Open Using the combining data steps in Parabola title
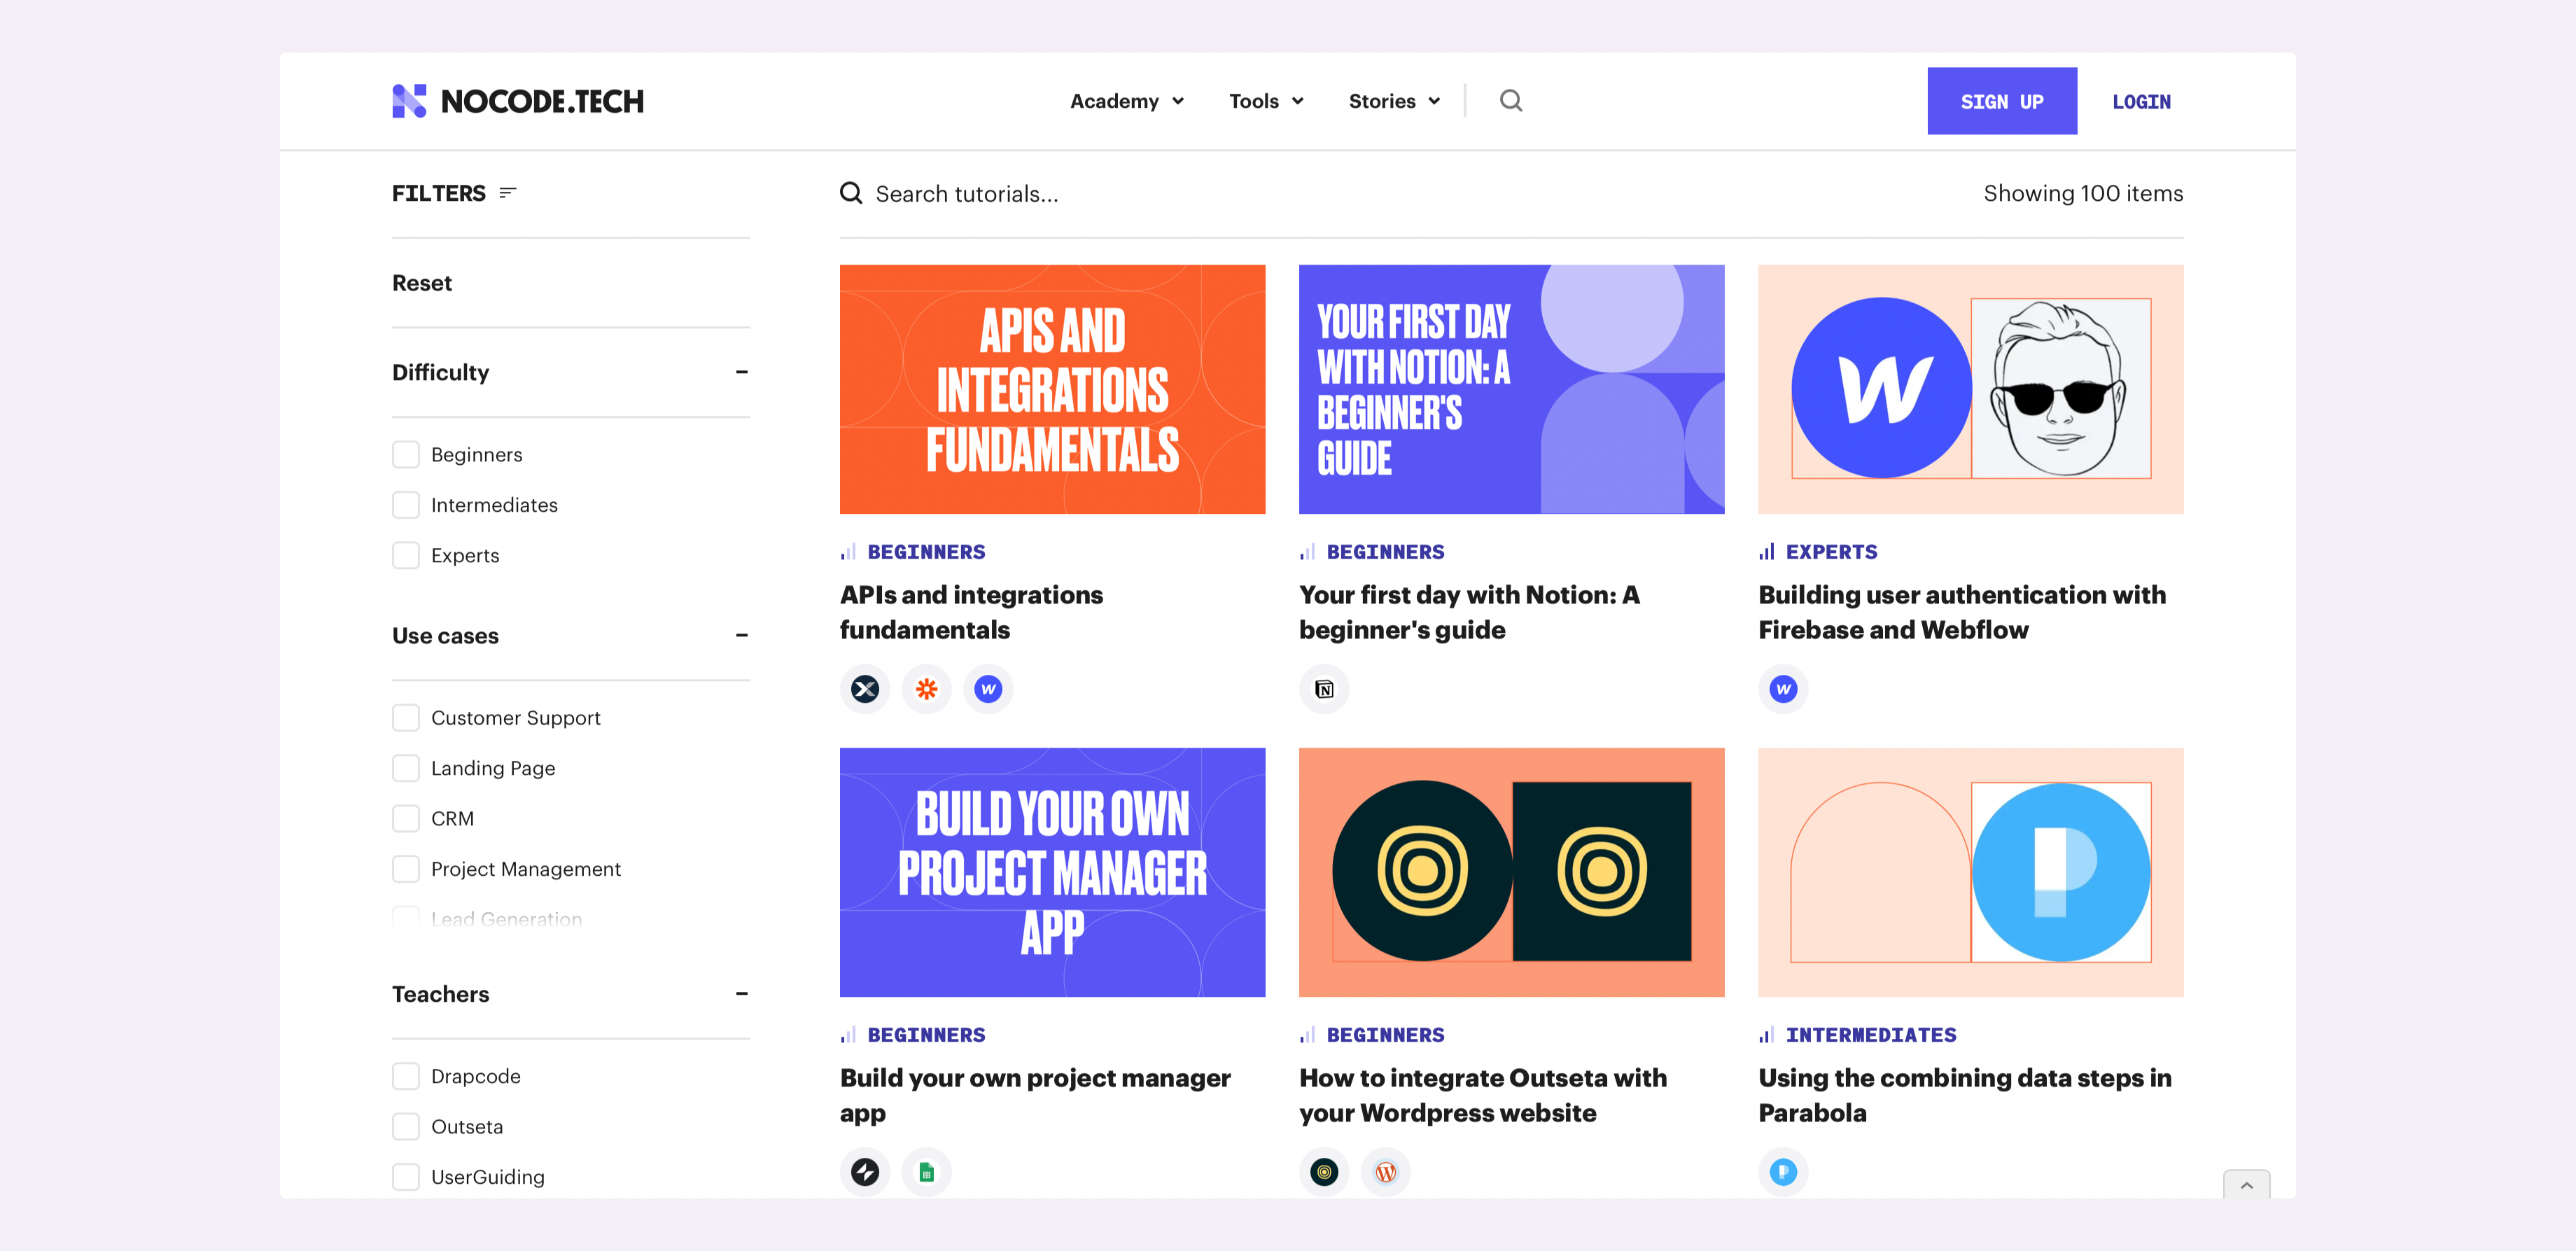Image resolution: width=2576 pixels, height=1251 pixels. [x=1965, y=1095]
